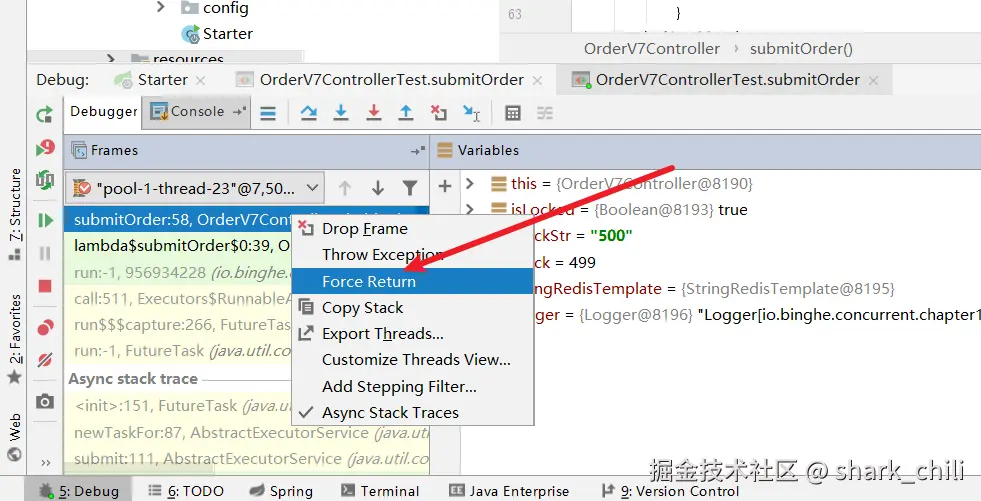Image resolution: width=981 pixels, height=501 pixels.
Task: Expand the config folder in project tree
Action: 161,7
